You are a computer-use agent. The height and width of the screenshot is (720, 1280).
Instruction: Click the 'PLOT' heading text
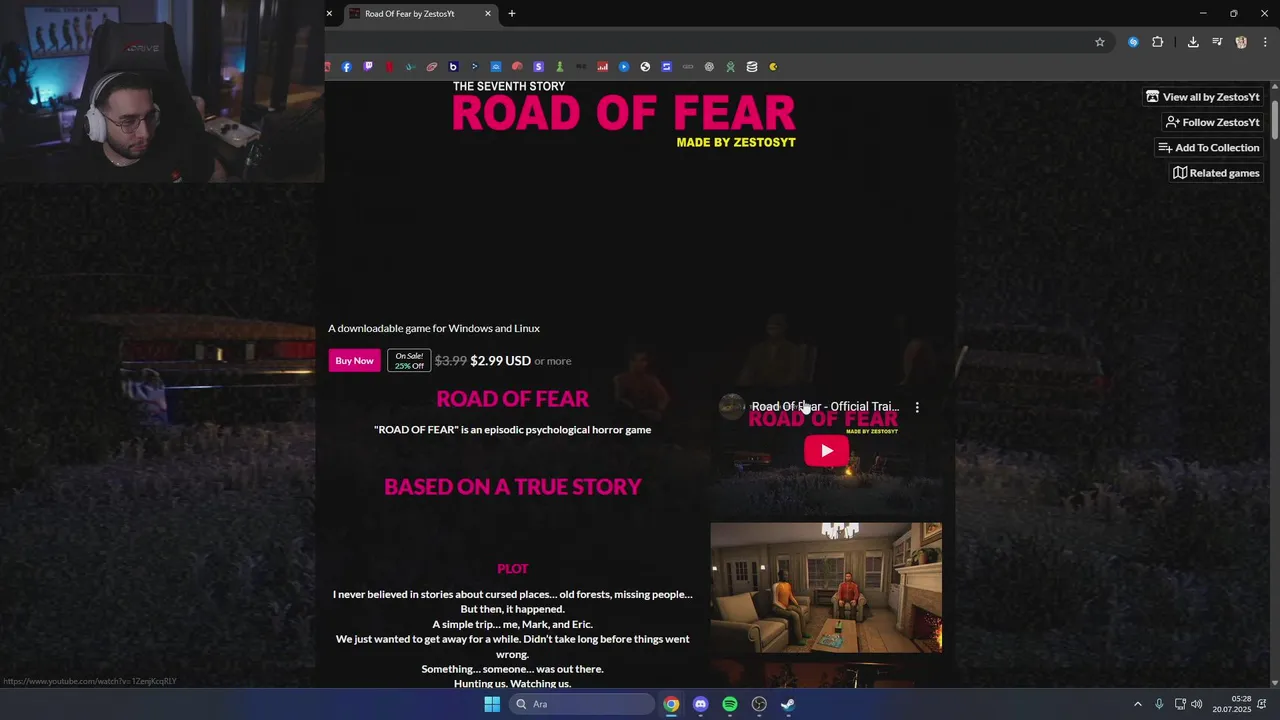point(513,568)
